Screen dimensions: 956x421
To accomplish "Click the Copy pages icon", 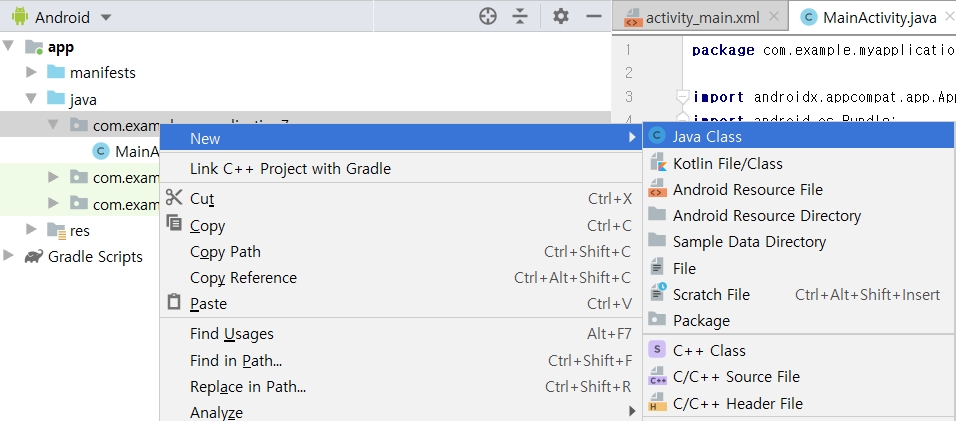I will pyautogui.click(x=174, y=223).
